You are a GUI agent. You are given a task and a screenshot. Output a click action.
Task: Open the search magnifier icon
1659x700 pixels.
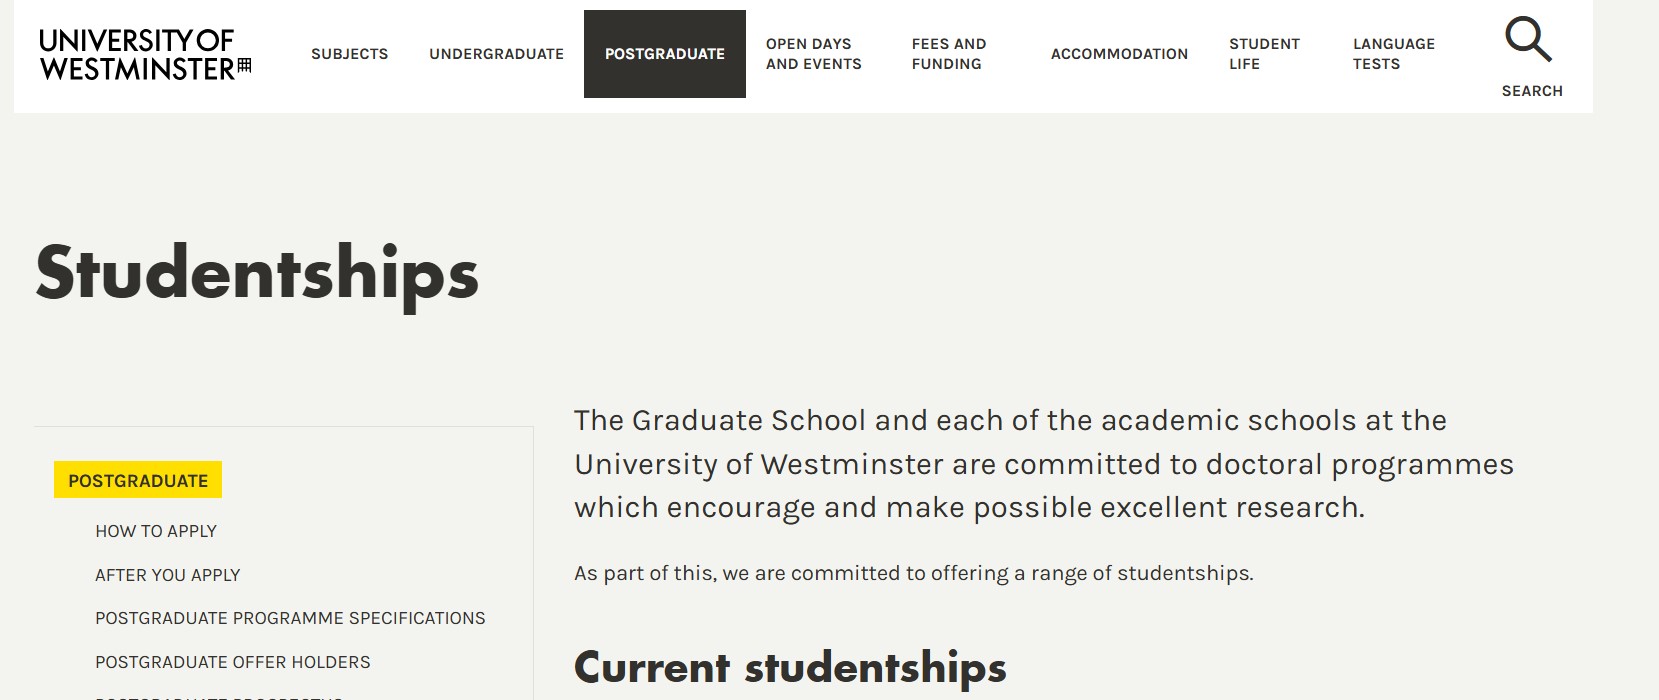pyautogui.click(x=1528, y=38)
